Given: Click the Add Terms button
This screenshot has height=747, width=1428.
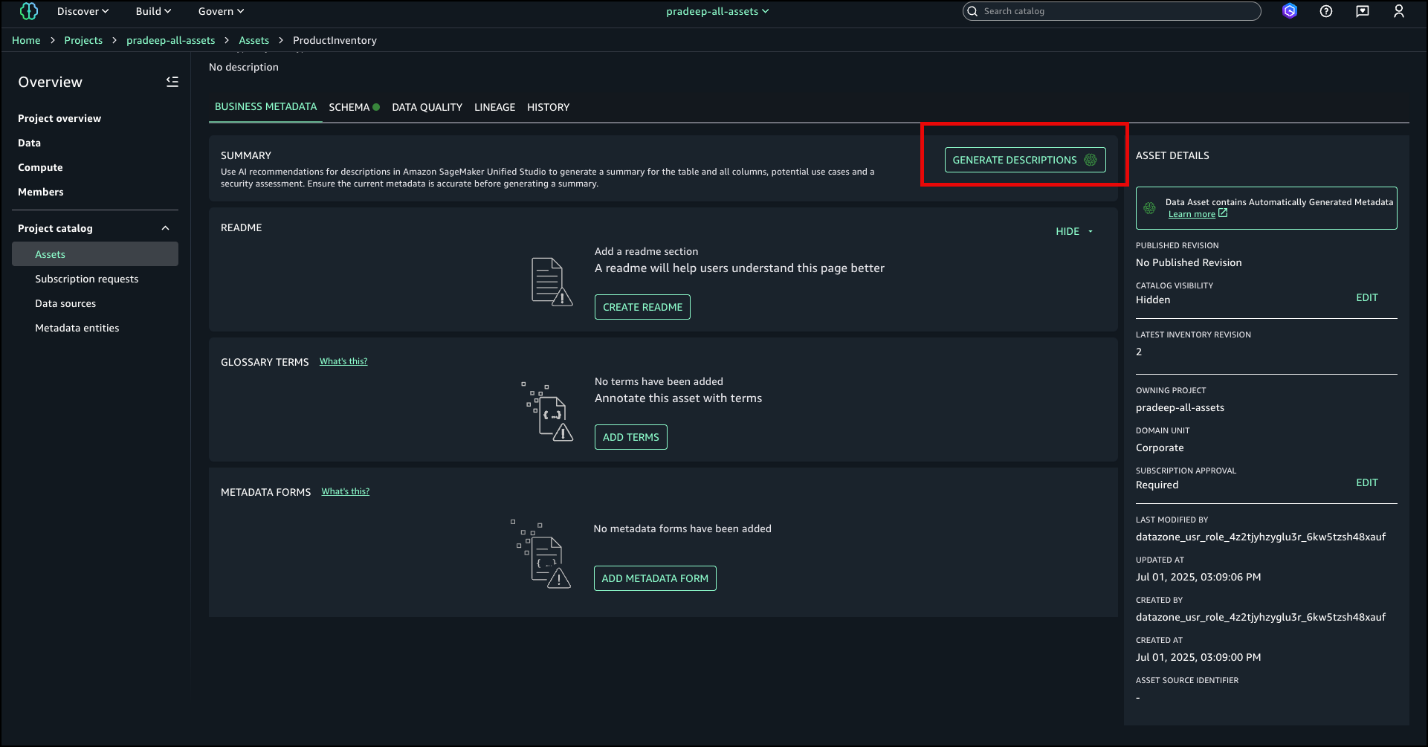Looking at the screenshot, I should click(x=631, y=437).
